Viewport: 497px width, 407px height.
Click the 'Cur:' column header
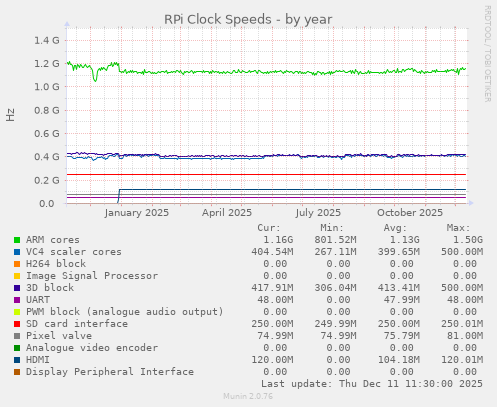[269, 228]
